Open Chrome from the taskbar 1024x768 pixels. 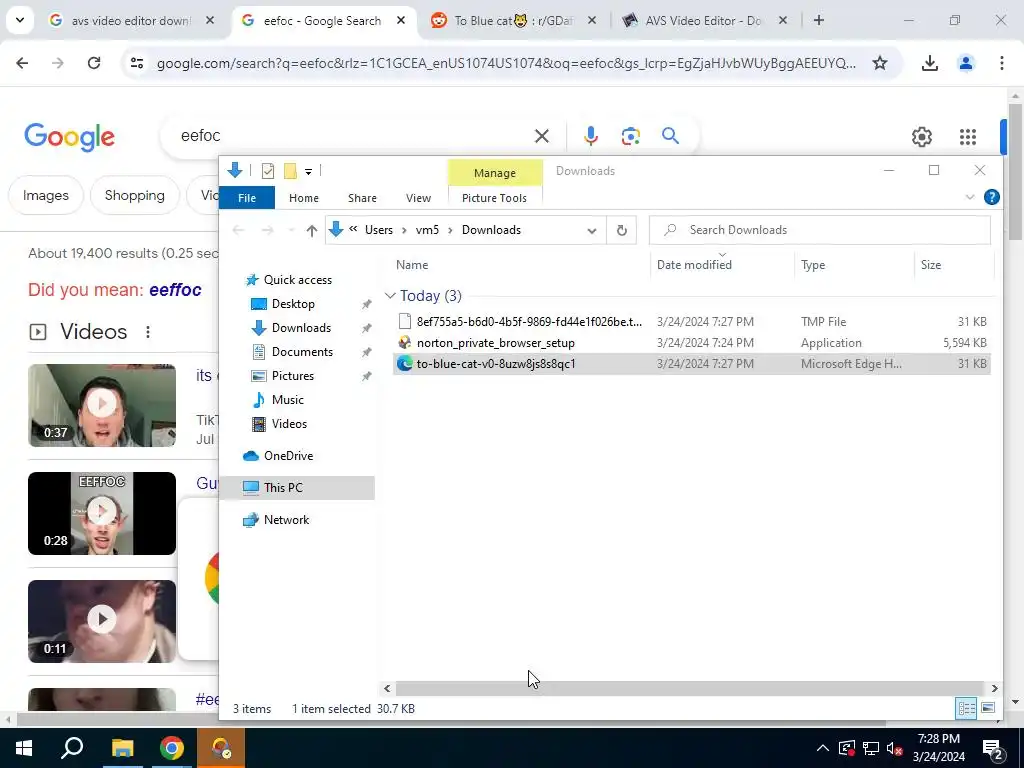pos(172,748)
